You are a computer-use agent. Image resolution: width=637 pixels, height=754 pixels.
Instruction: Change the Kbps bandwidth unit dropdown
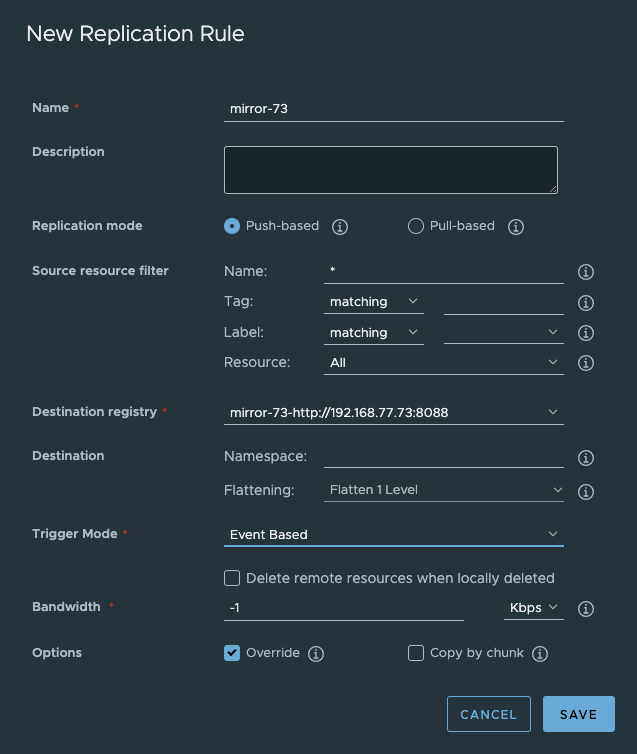pos(534,608)
